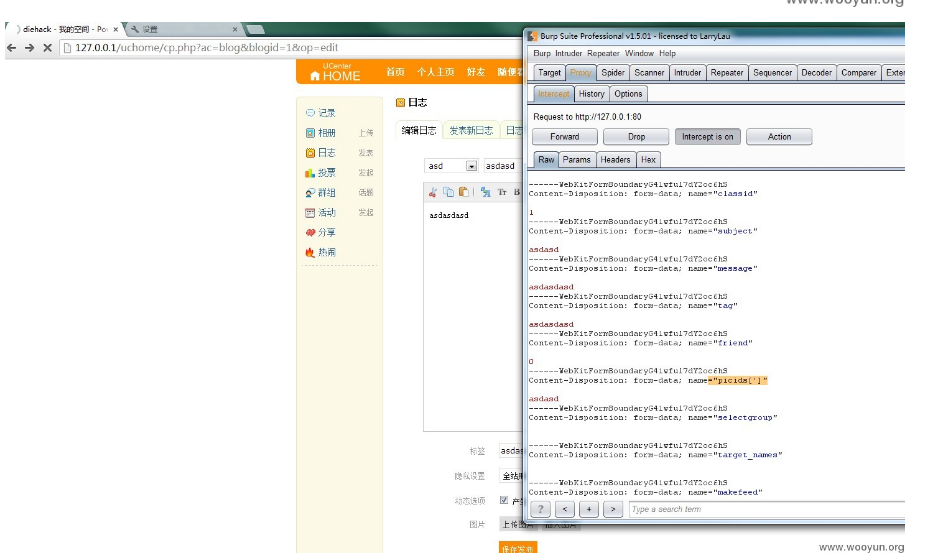The image size is (945, 556).
Task: Click the Drop button
Action: pyautogui.click(x=636, y=137)
